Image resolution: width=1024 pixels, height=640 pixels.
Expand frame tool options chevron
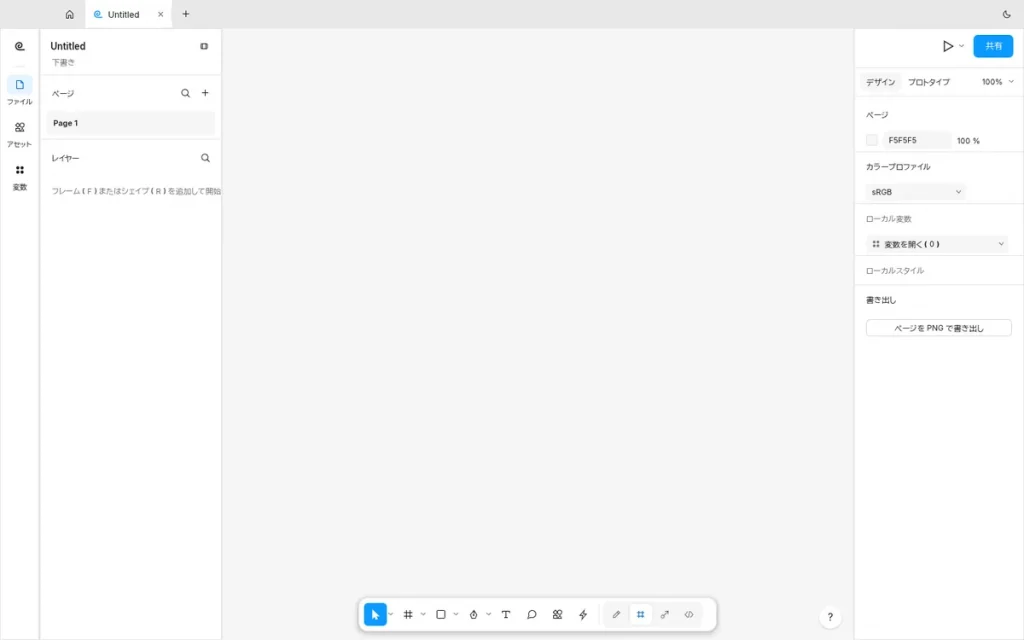tap(423, 615)
